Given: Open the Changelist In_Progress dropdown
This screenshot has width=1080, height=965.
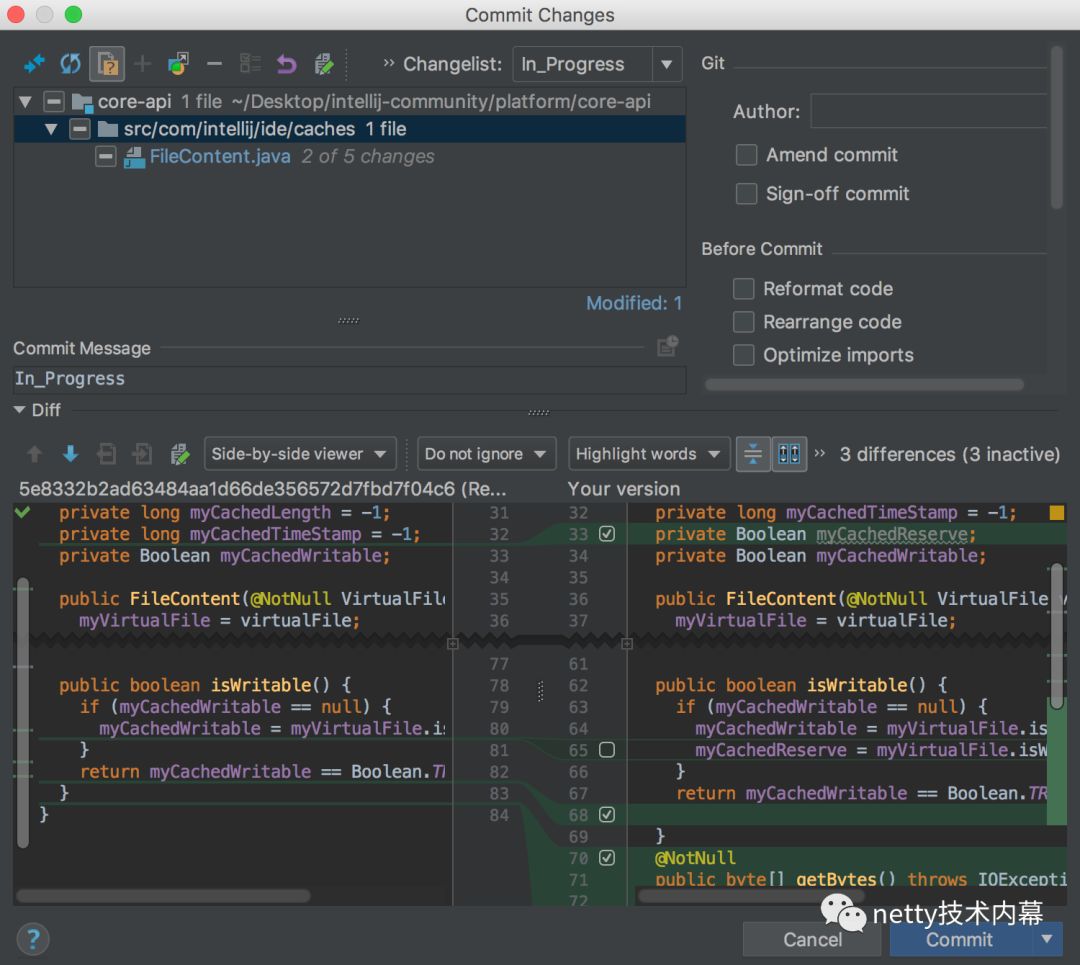Looking at the screenshot, I should coord(597,64).
